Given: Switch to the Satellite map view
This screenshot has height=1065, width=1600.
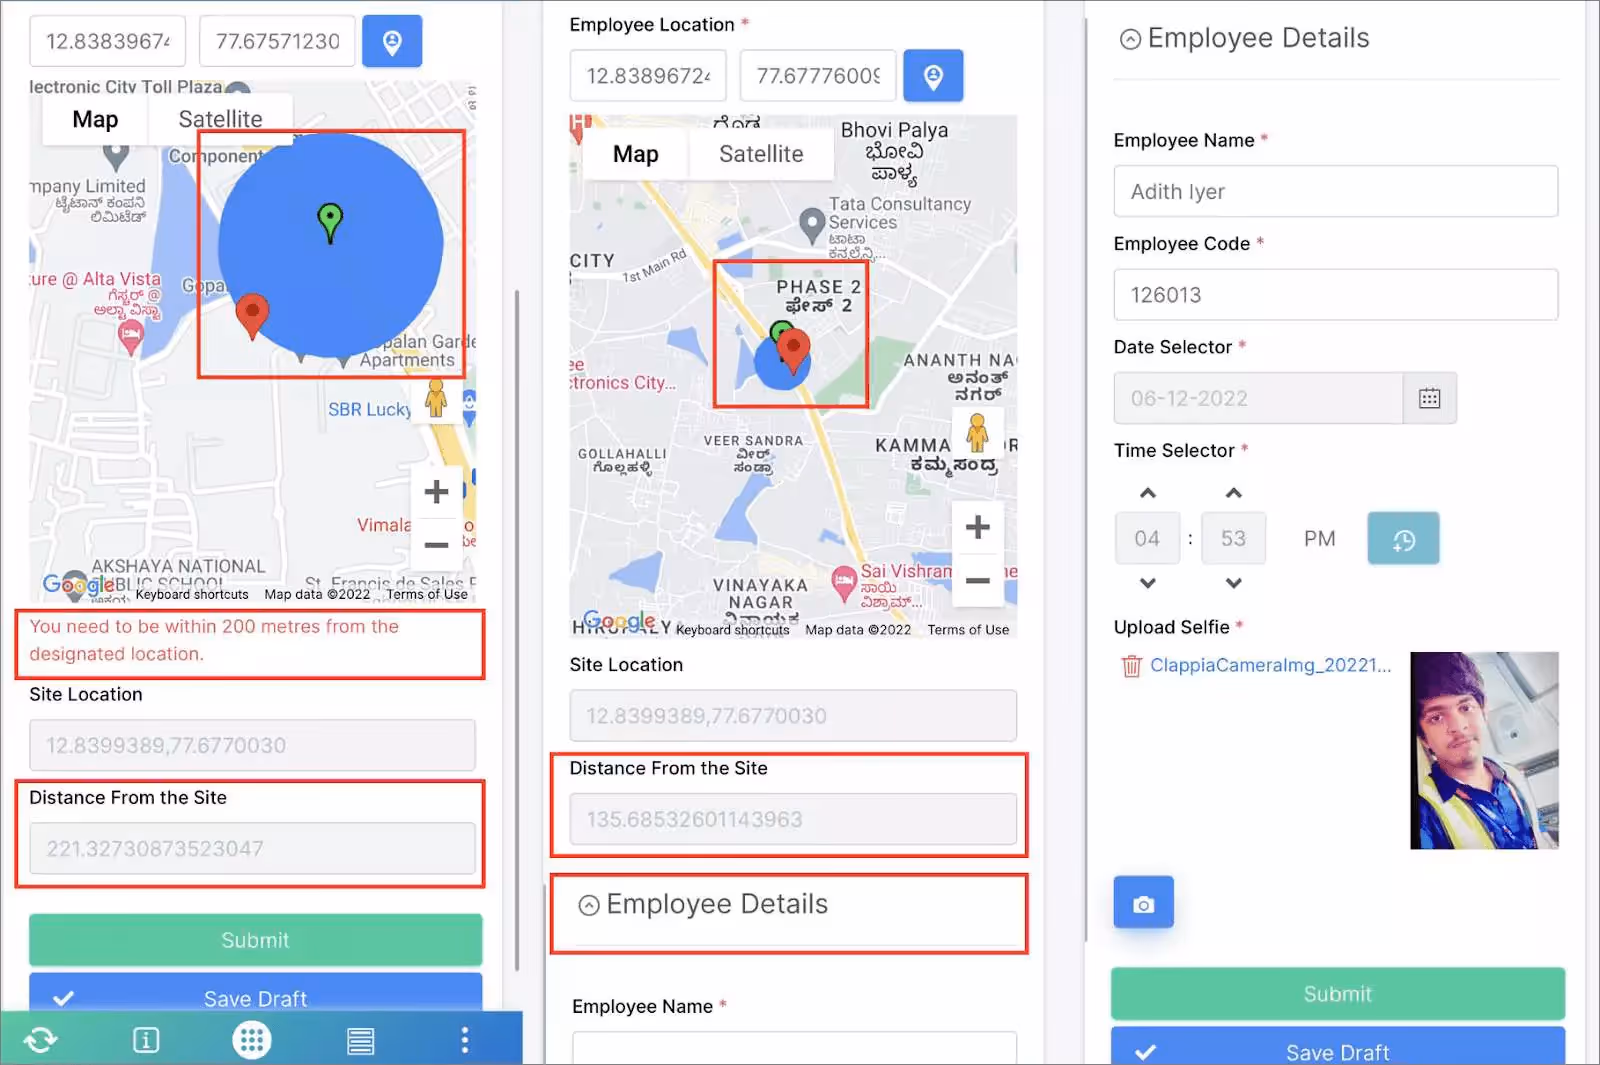Looking at the screenshot, I should coord(761,153).
